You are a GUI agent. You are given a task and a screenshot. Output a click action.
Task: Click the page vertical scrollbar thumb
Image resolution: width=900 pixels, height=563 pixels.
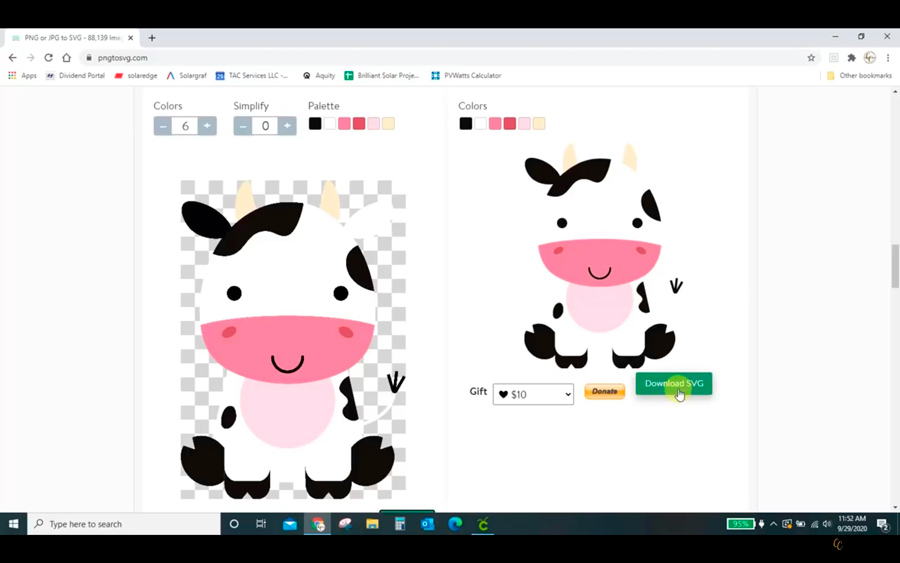click(895, 266)
